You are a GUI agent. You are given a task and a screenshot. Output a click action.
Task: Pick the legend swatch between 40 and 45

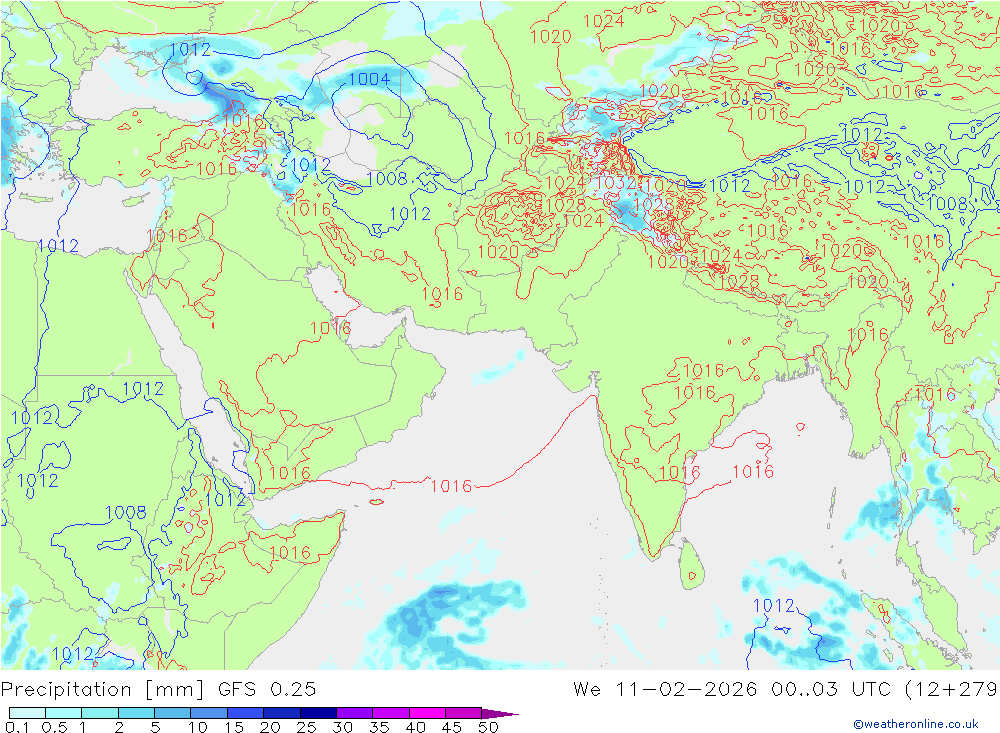point(427,713)
